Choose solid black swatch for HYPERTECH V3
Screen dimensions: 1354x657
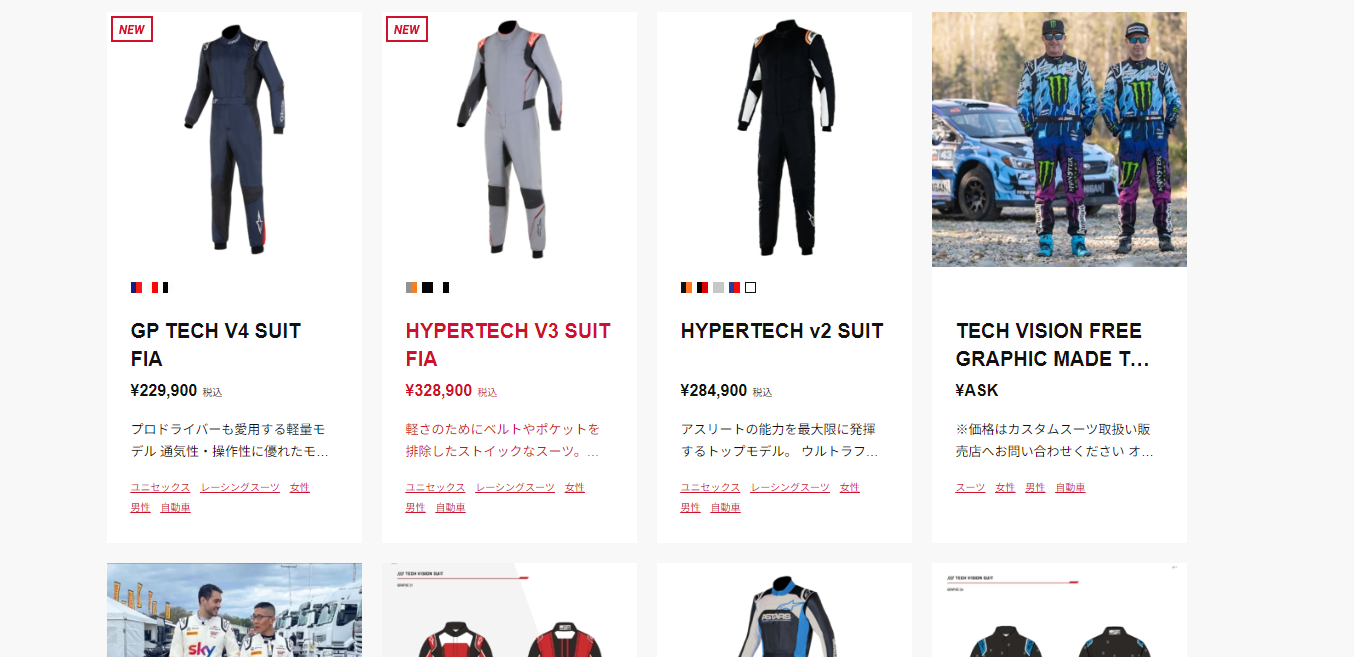point(427,288)
